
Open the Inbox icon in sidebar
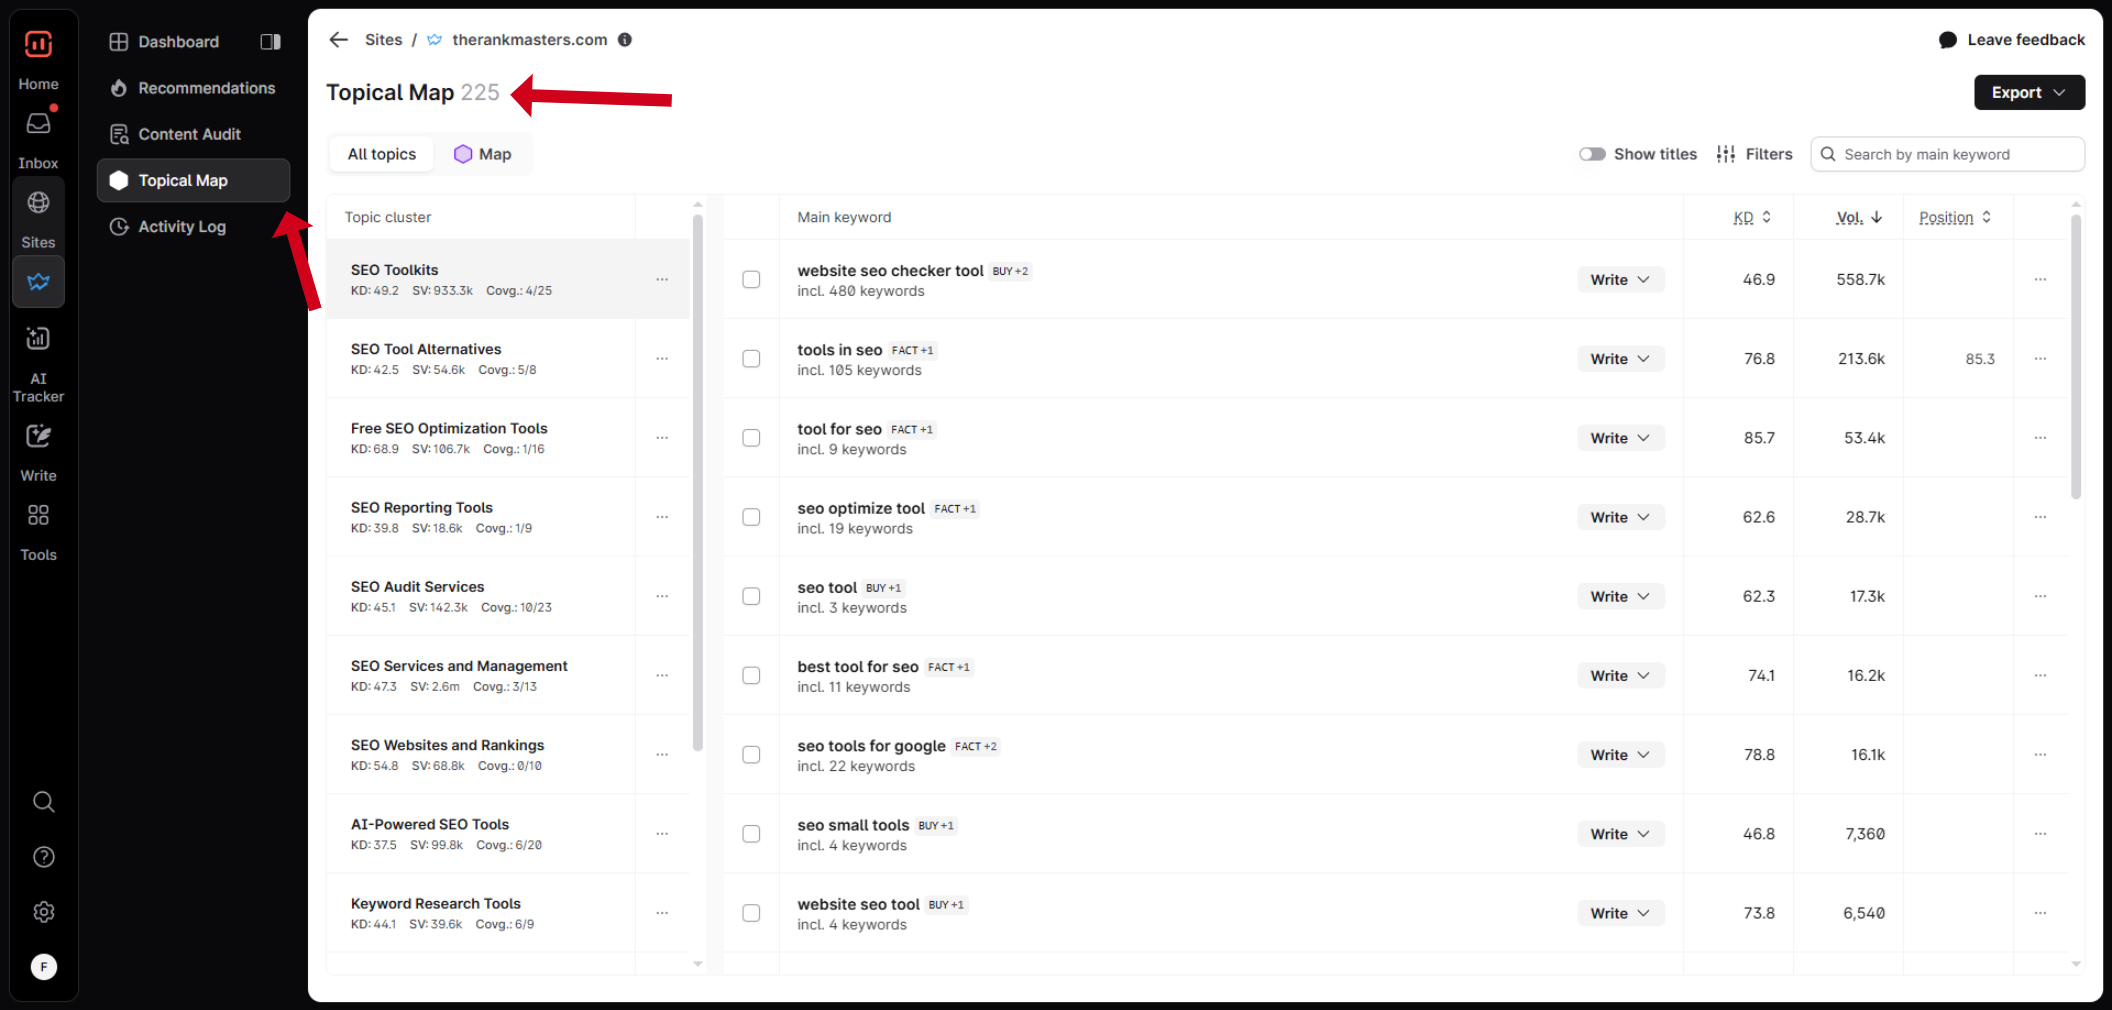click(38, 124)
